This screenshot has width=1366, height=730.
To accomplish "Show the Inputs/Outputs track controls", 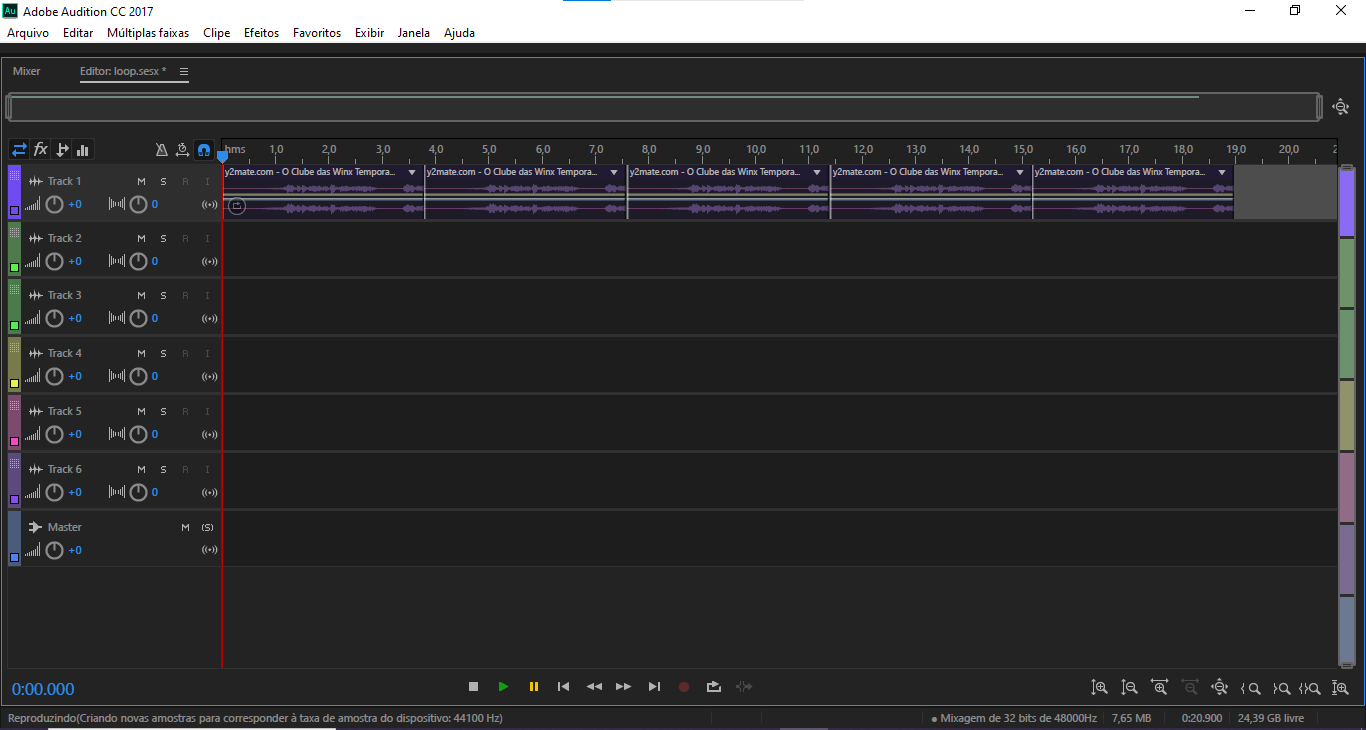I will coord(19,150).
